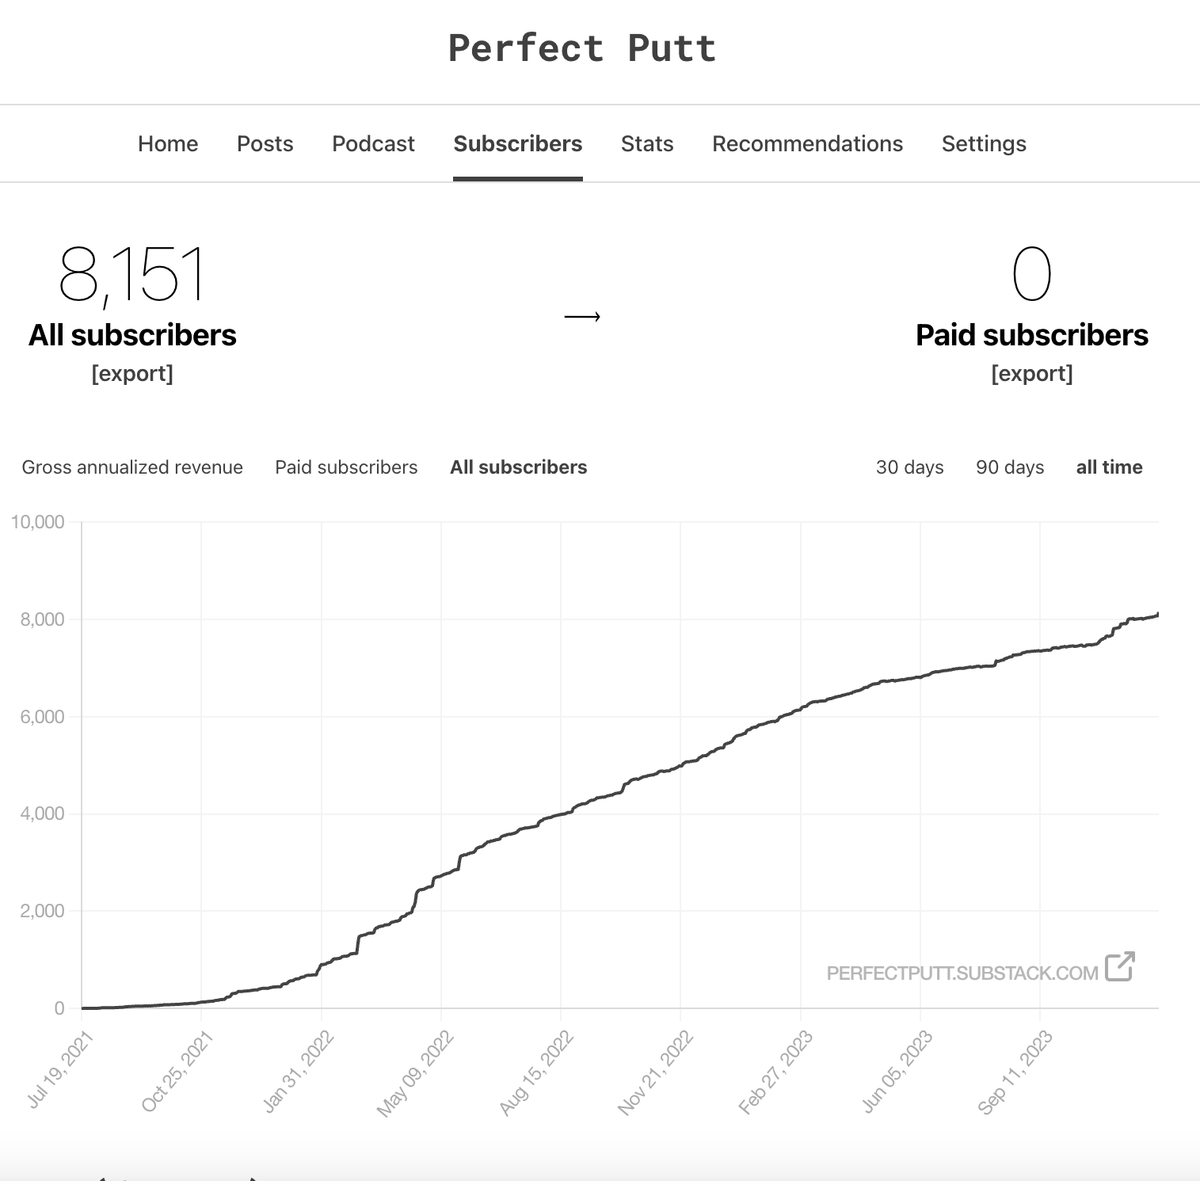Switch to the Stats tab
The height and width of the screenshot is (1181, 1200).
pyautogui.click(x=647, y=143)
